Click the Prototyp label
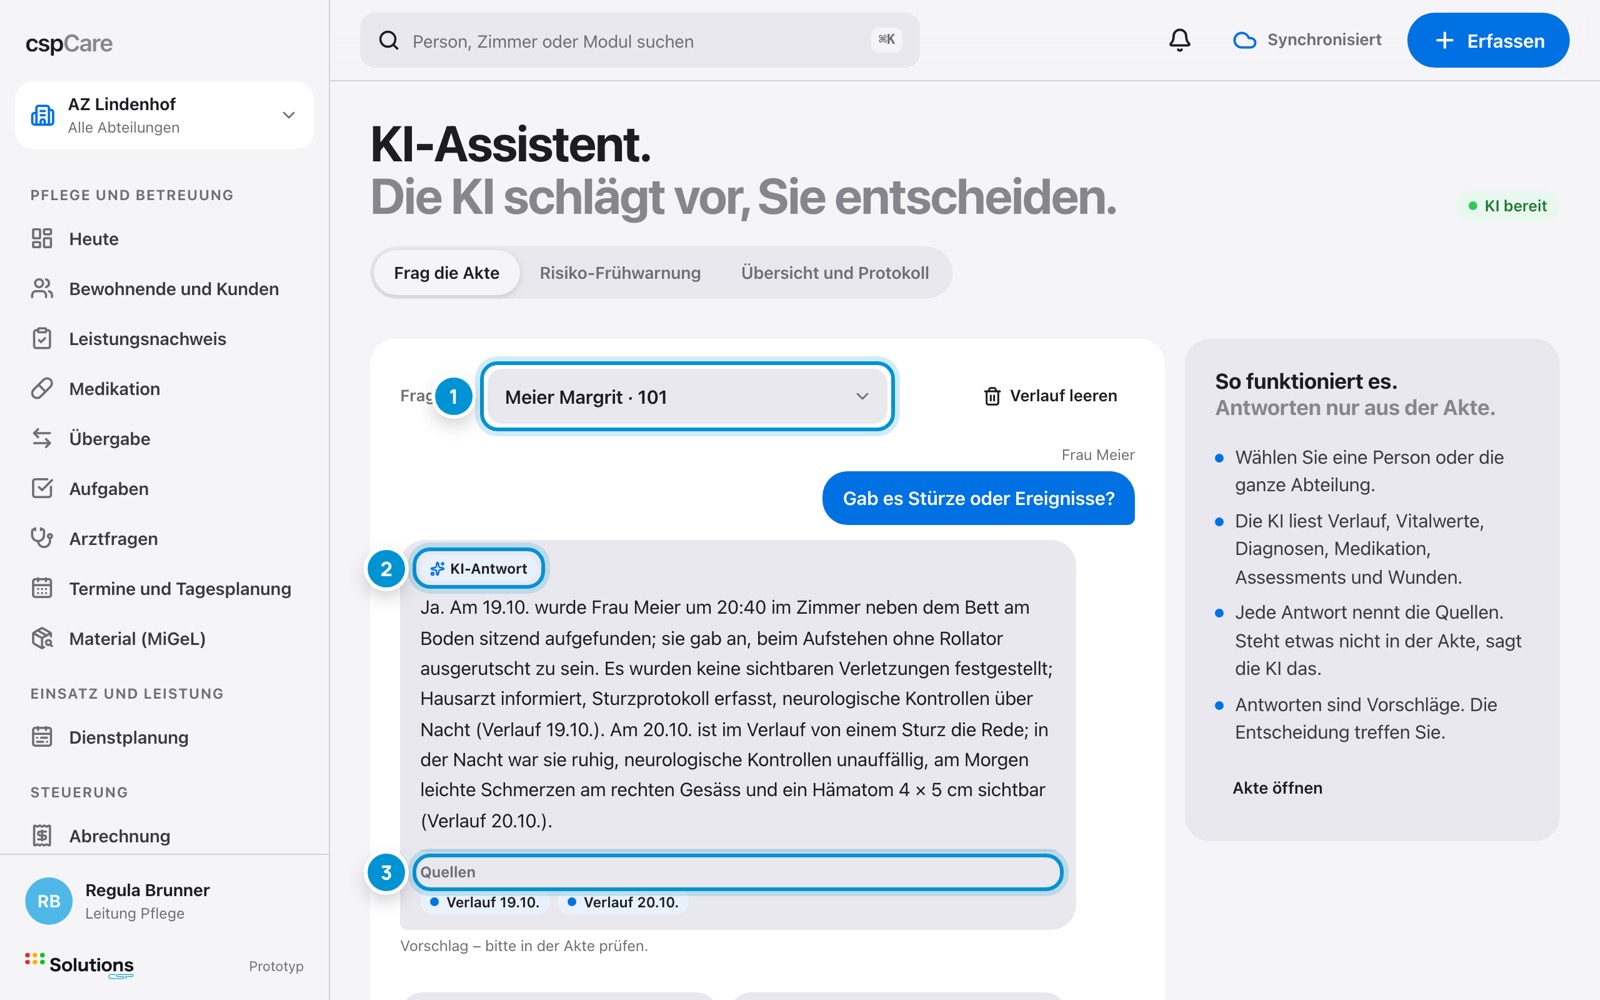The width and height of the screenshot is (1600, 1000). 276,966
